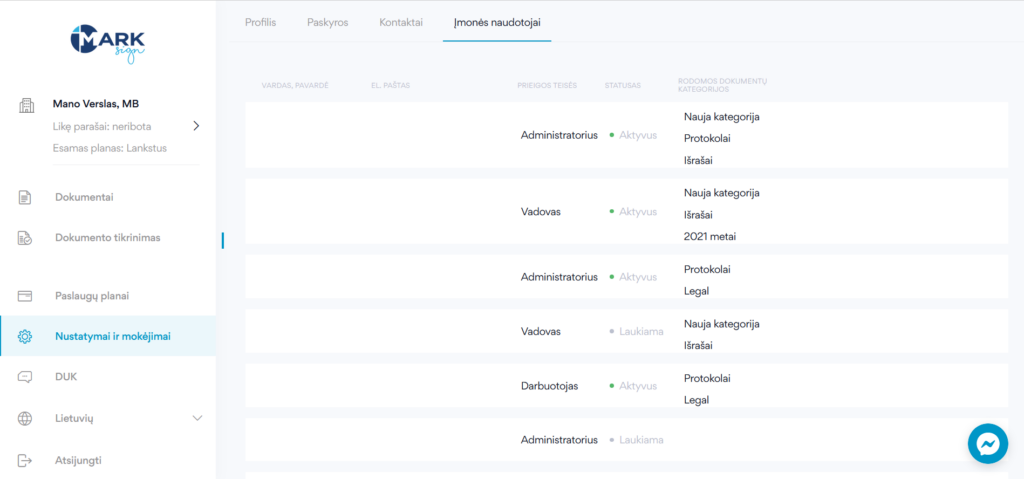Click the MarkSign logo
The image size is (1024, 479).
click(x=107, y=43)
